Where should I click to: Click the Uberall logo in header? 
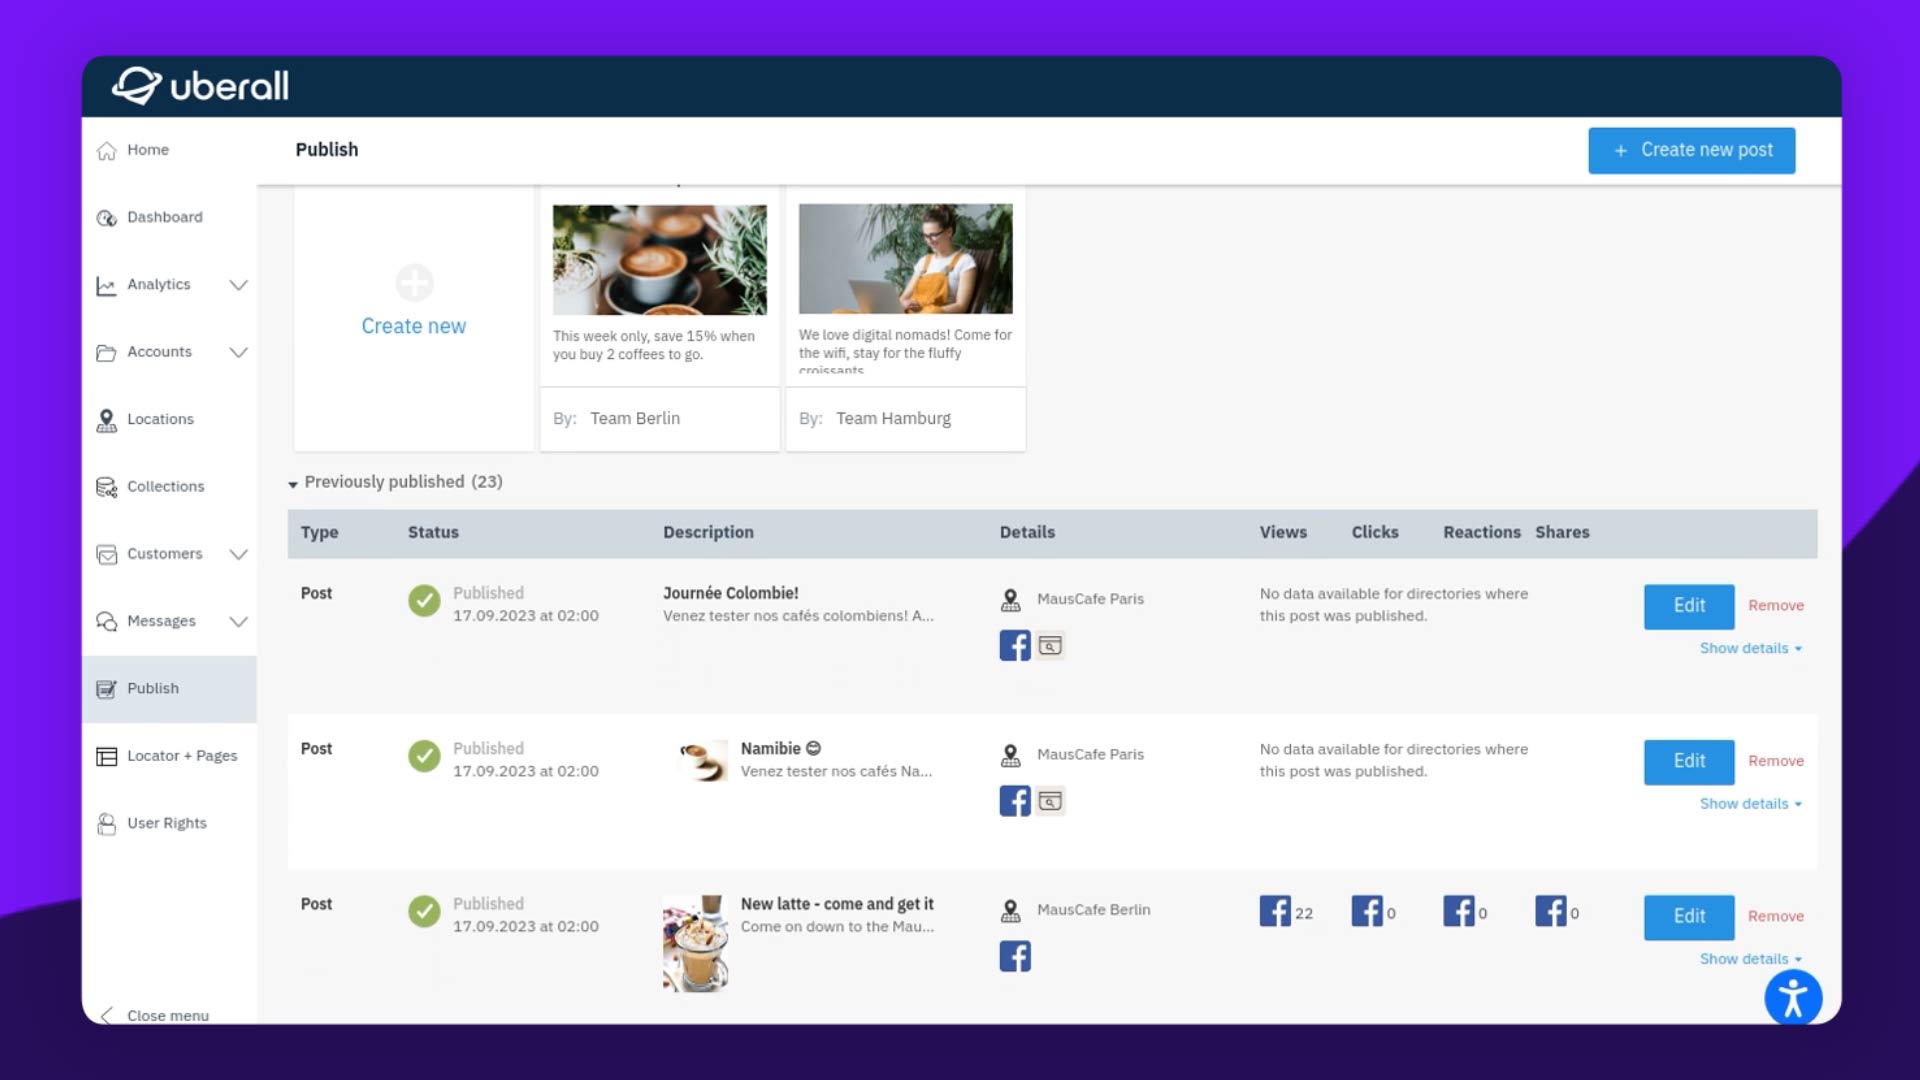coord(201,86)
